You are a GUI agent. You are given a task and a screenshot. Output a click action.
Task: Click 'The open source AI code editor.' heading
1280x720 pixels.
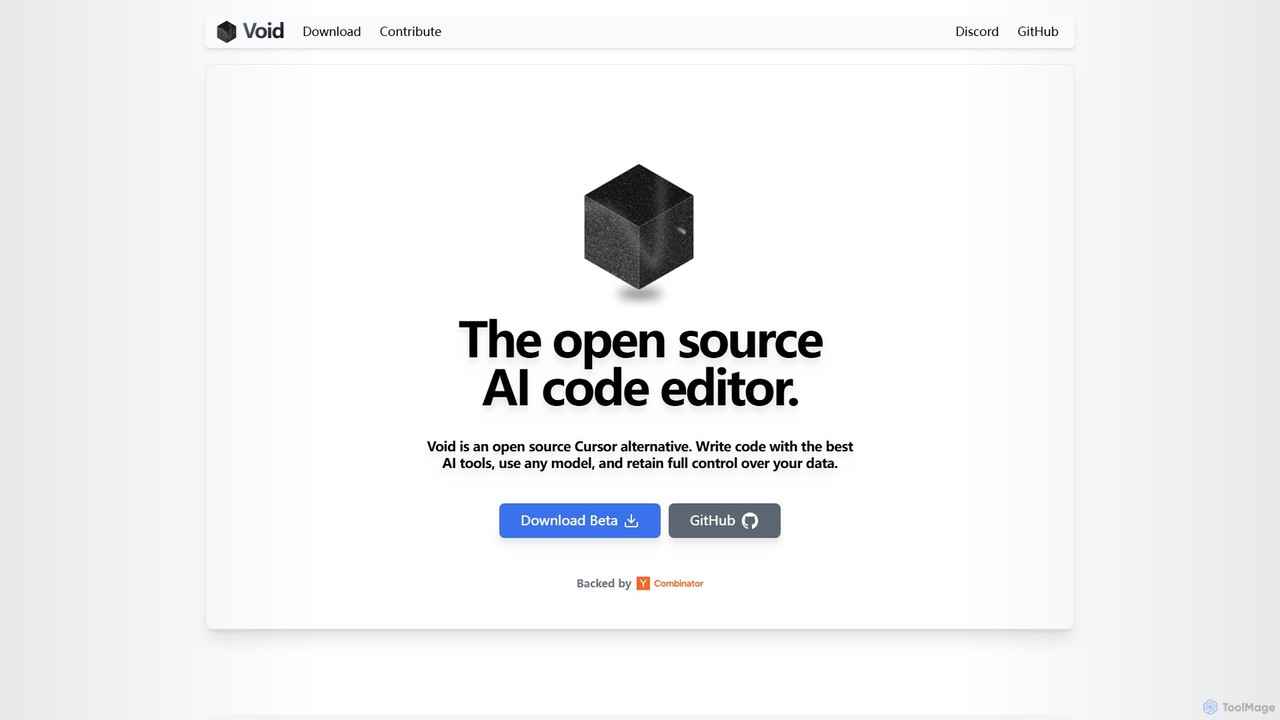click(640, 364)
